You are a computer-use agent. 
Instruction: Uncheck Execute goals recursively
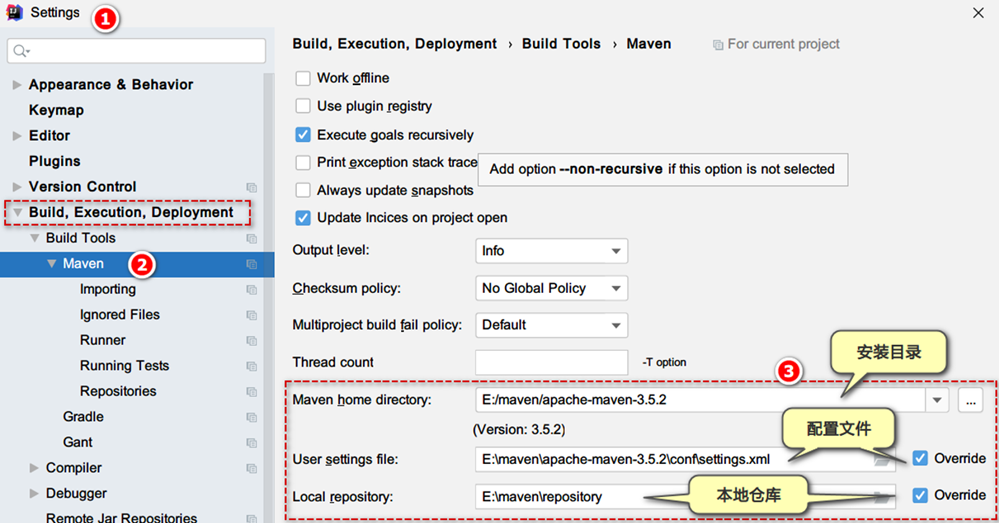[x=303, y=134]
